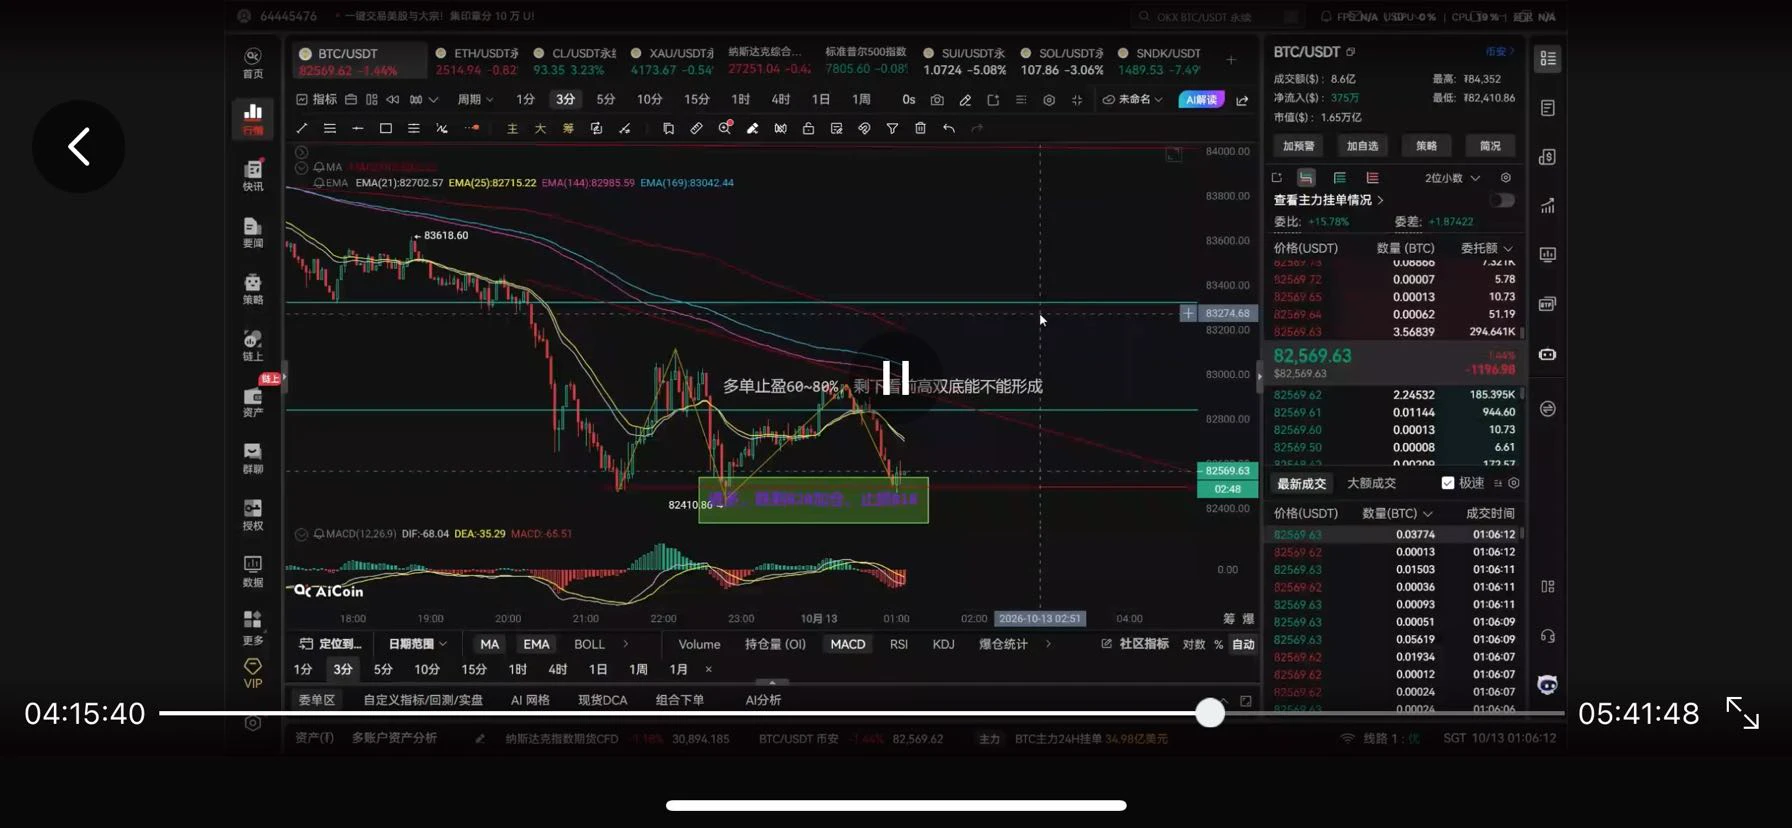This screenshot has width=1792, height=828.
Task: Open the 委托额 column dropdown
Action: (1487, 248)
